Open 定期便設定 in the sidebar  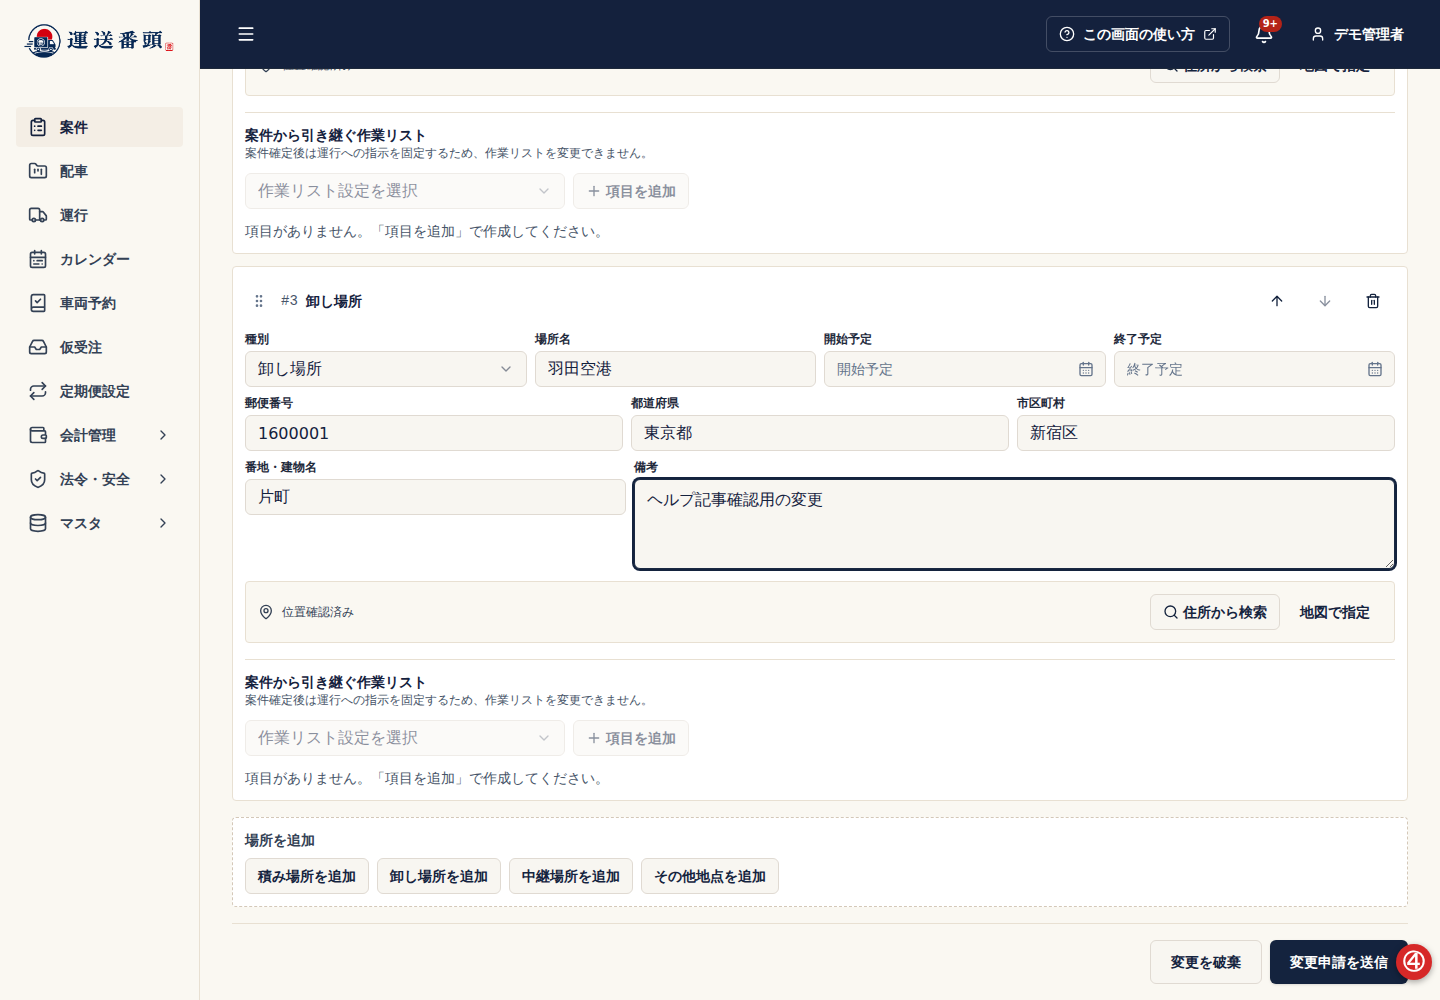[99, 391]
